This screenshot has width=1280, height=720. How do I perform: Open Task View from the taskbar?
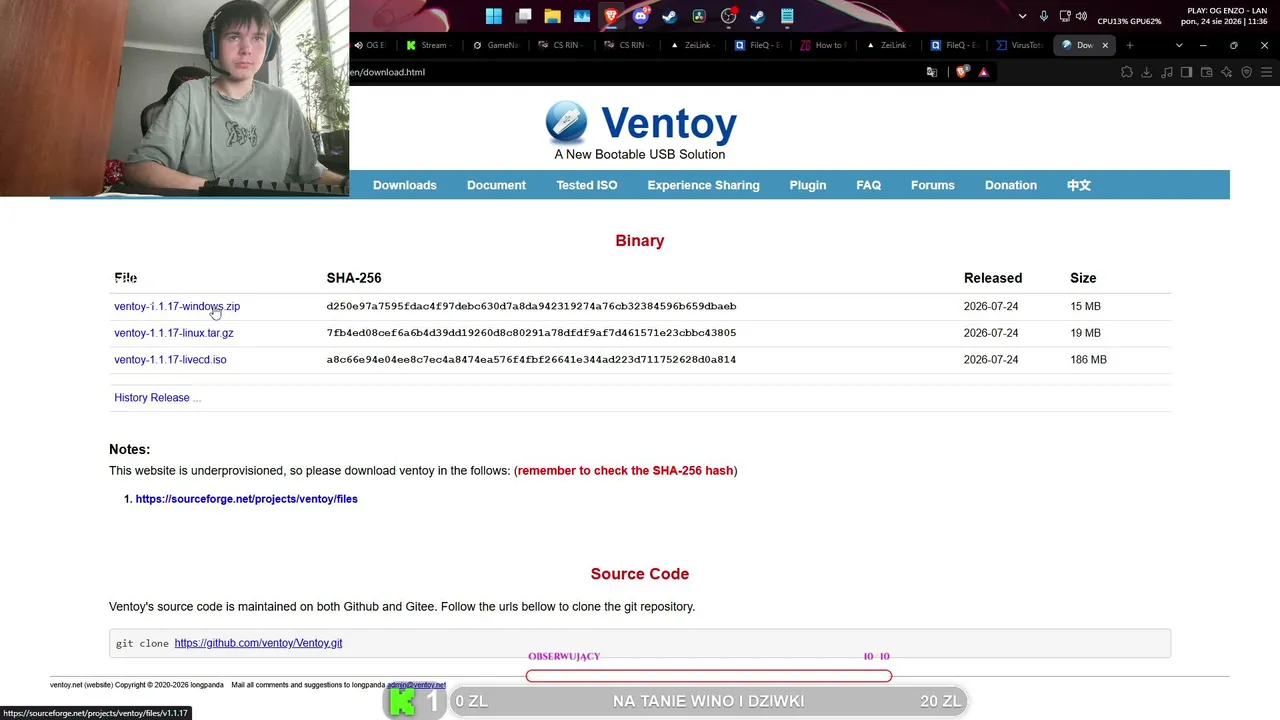(523, 16)
